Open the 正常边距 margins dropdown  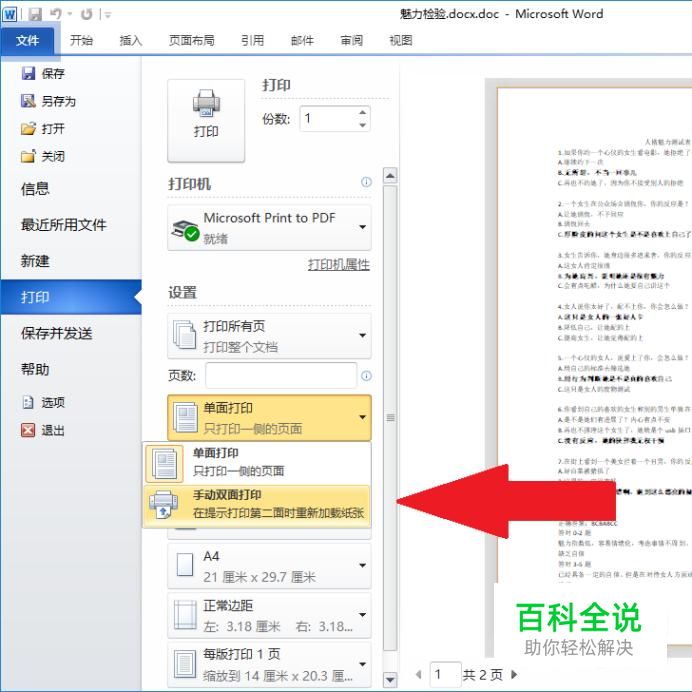pyautogui.click(x=269, y=616)
